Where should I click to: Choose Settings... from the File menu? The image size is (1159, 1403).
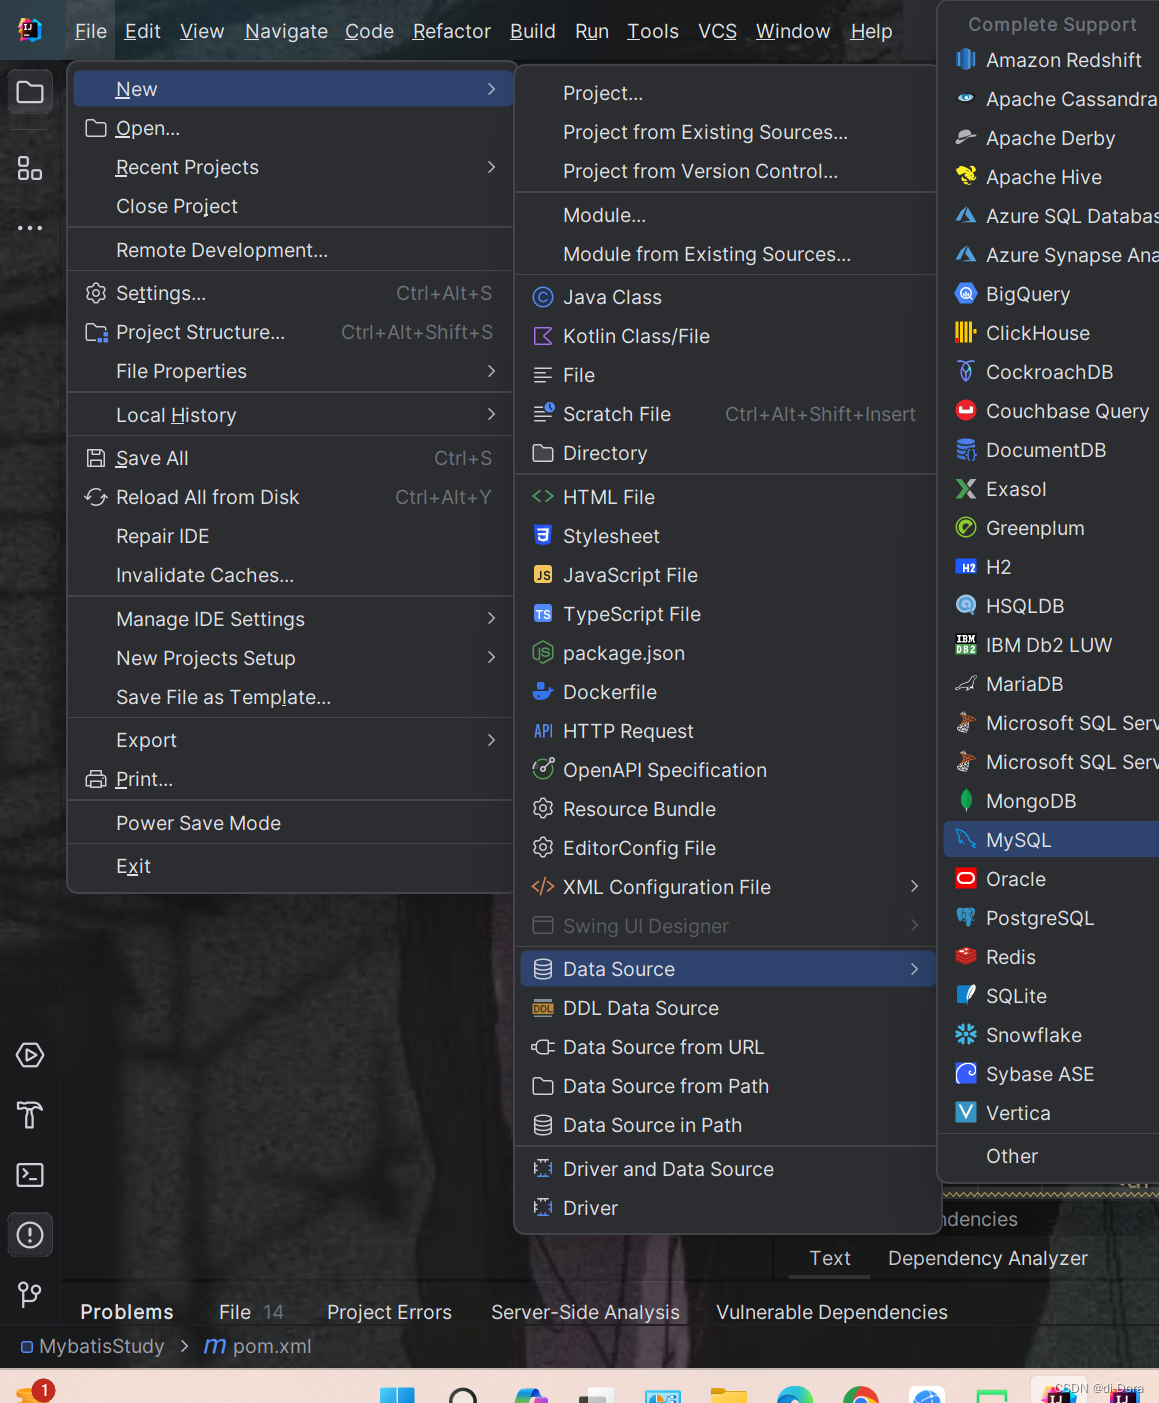tap(291, 293)
